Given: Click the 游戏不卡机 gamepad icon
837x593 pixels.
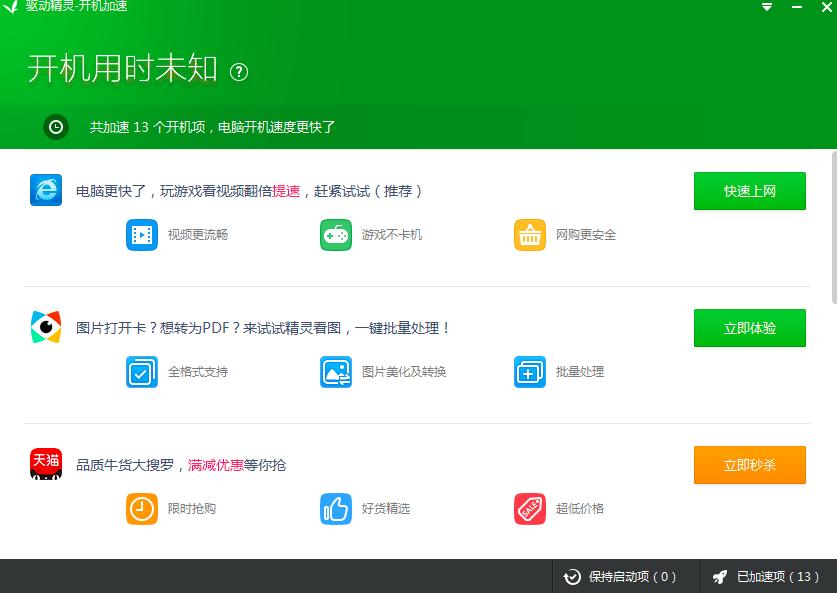Looking at the screenshot, I should [336, 235].
